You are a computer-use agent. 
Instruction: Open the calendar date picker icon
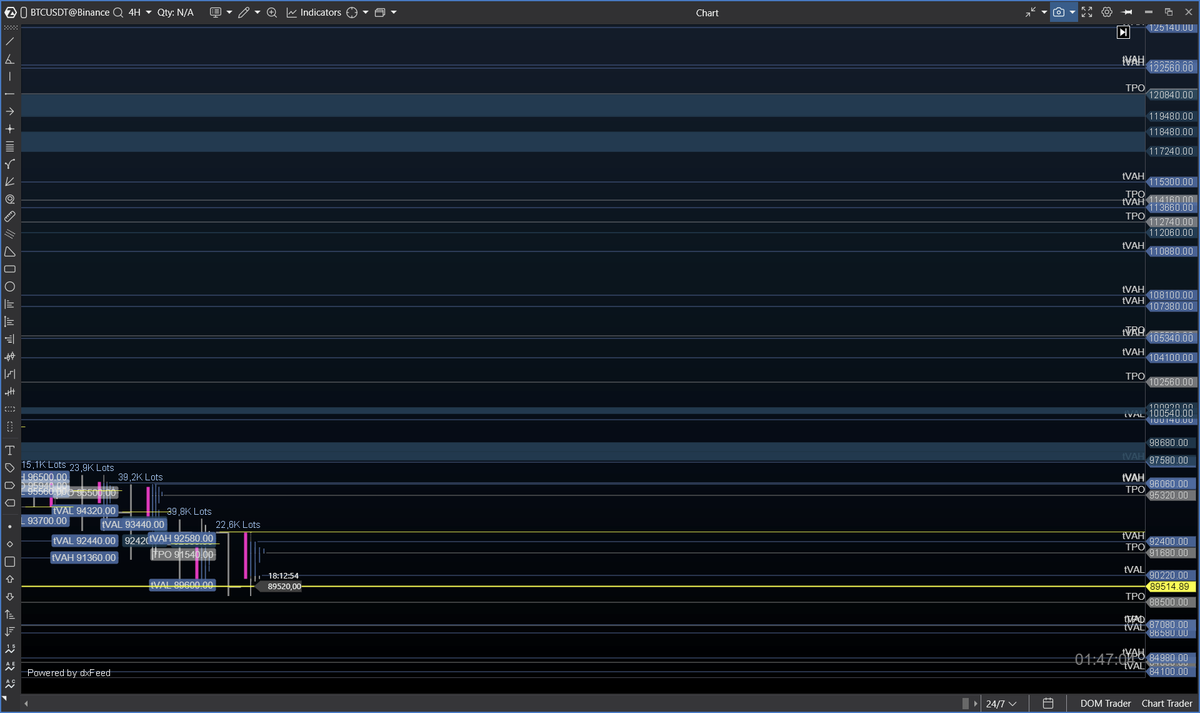pyautogui.click(x=1048, y=703)
